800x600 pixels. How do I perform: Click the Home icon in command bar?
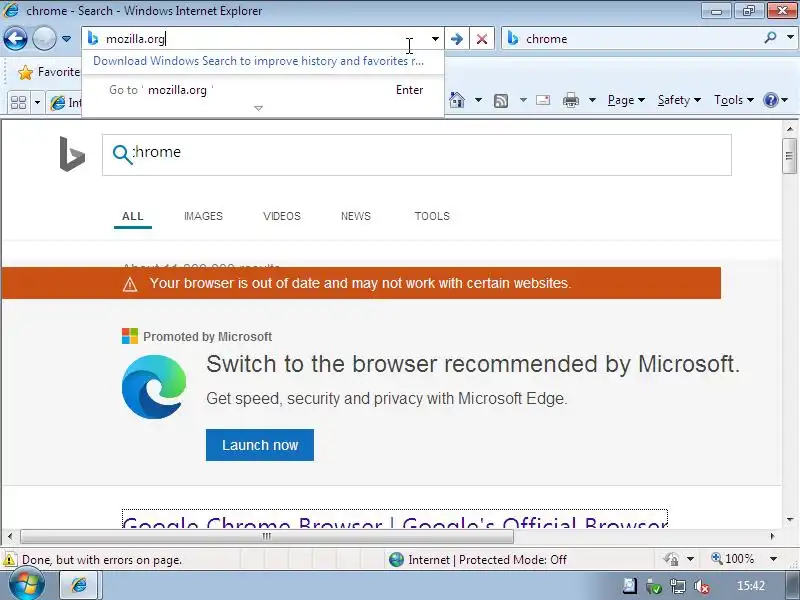click(457, 100)
